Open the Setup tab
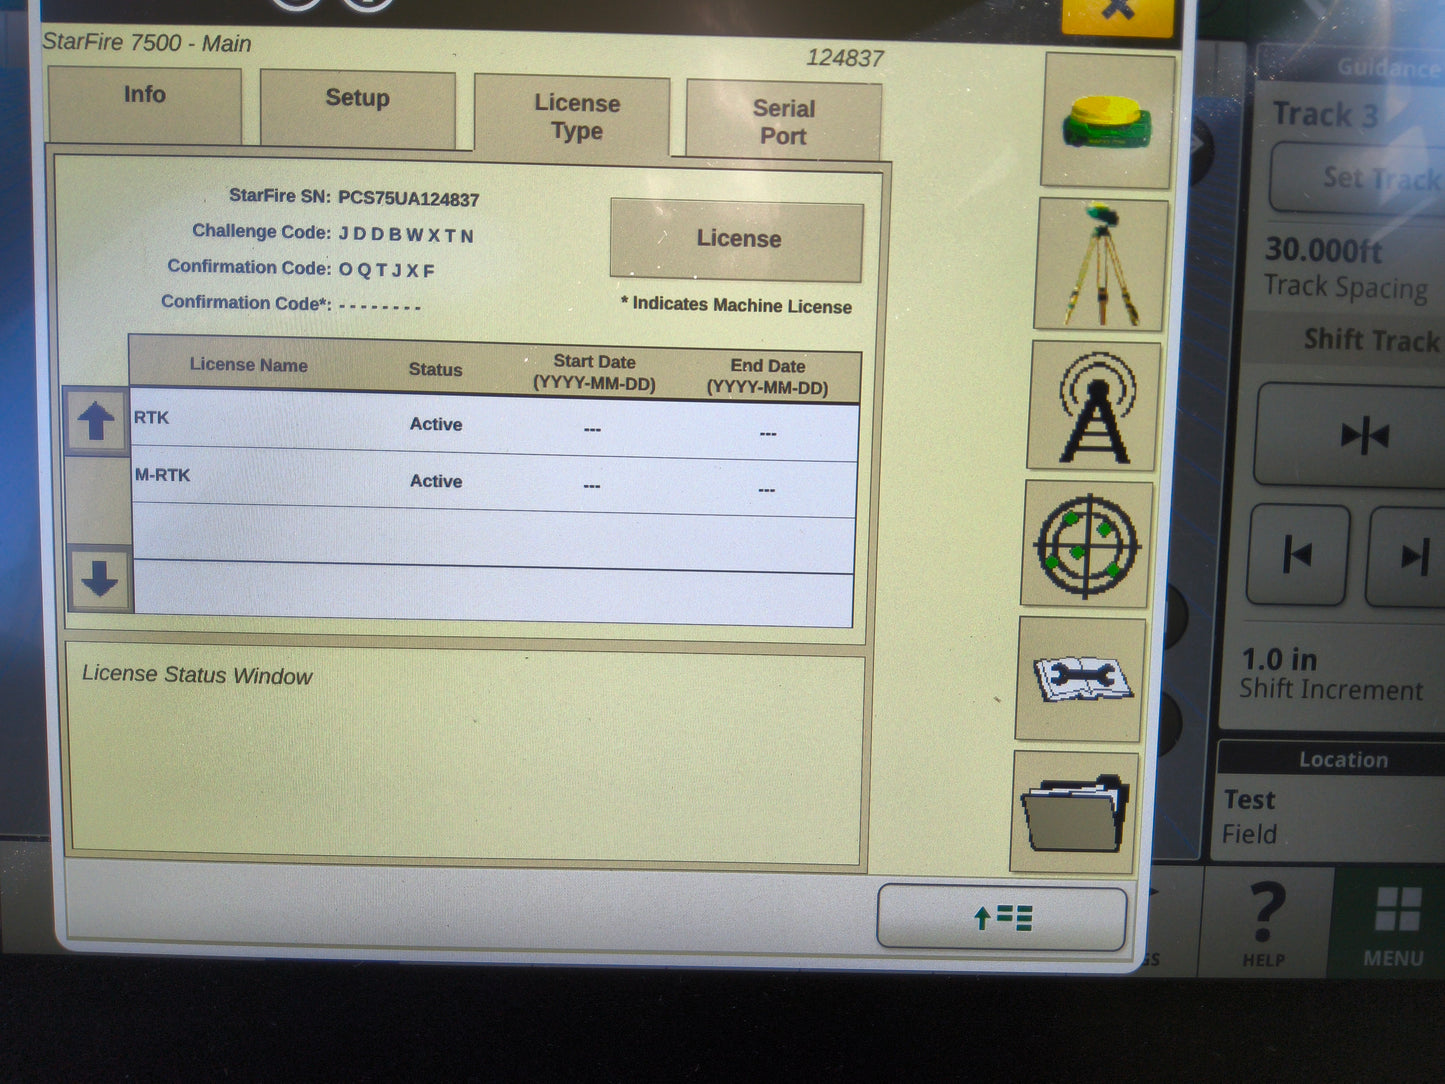 point(356,103)
